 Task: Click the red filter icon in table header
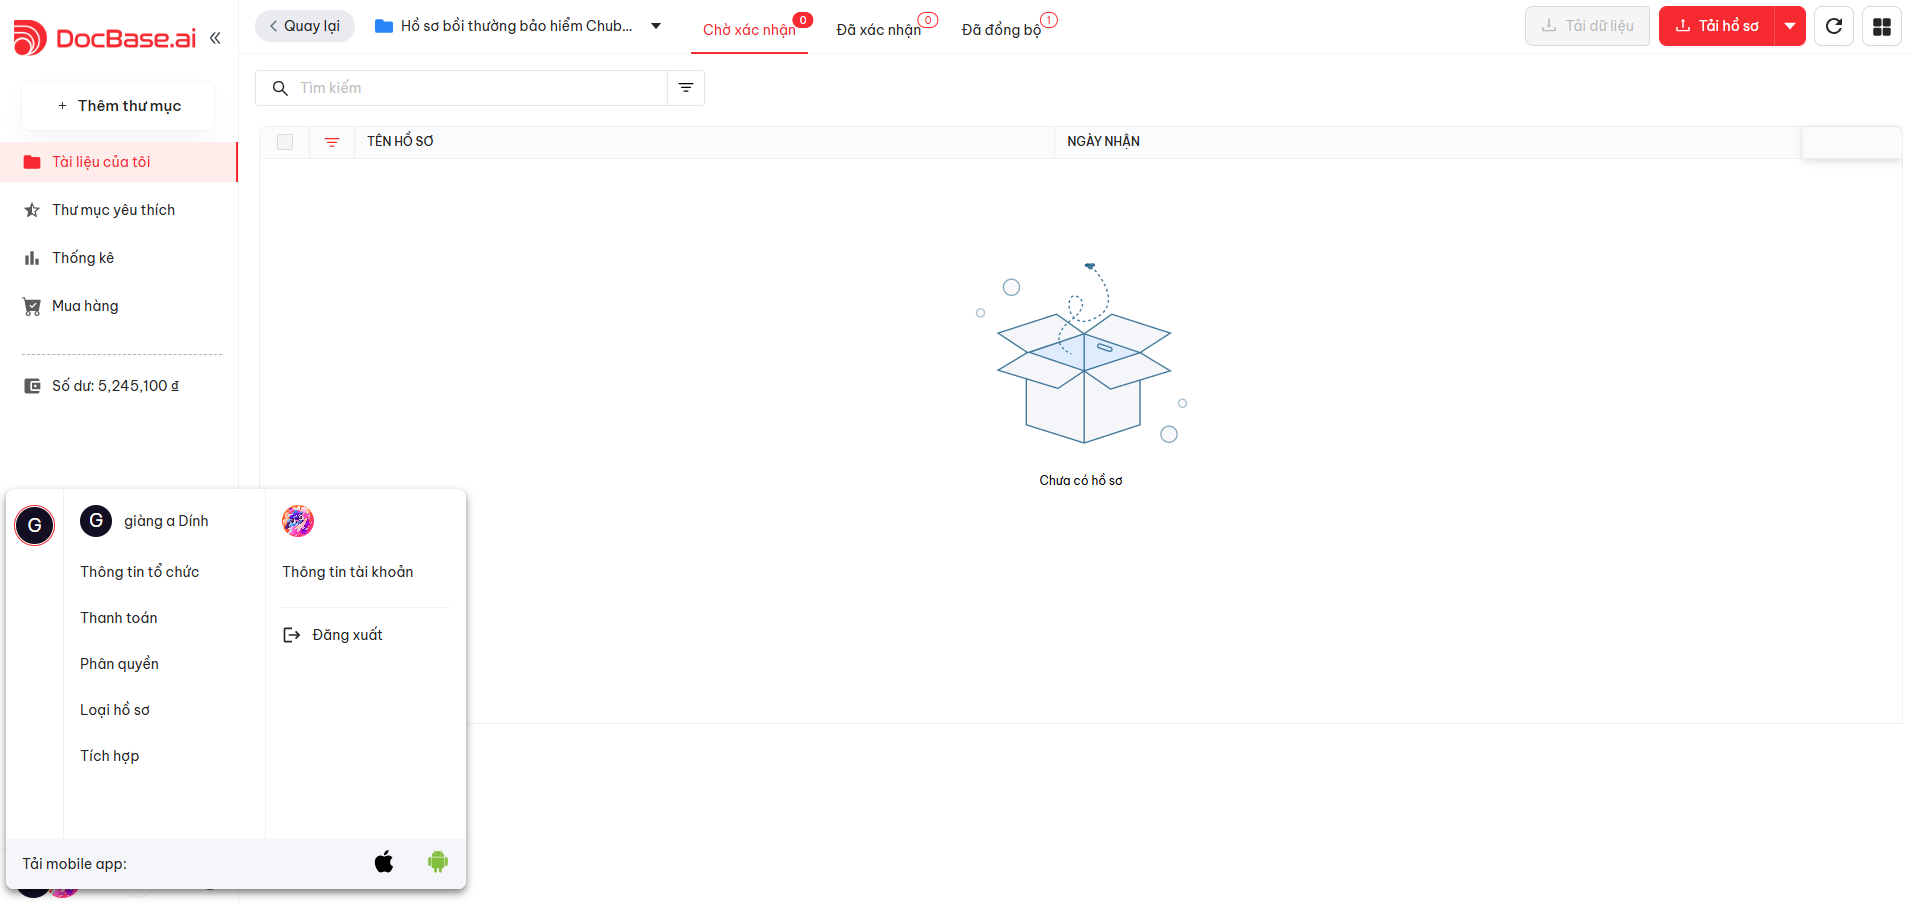coord(332,142)
